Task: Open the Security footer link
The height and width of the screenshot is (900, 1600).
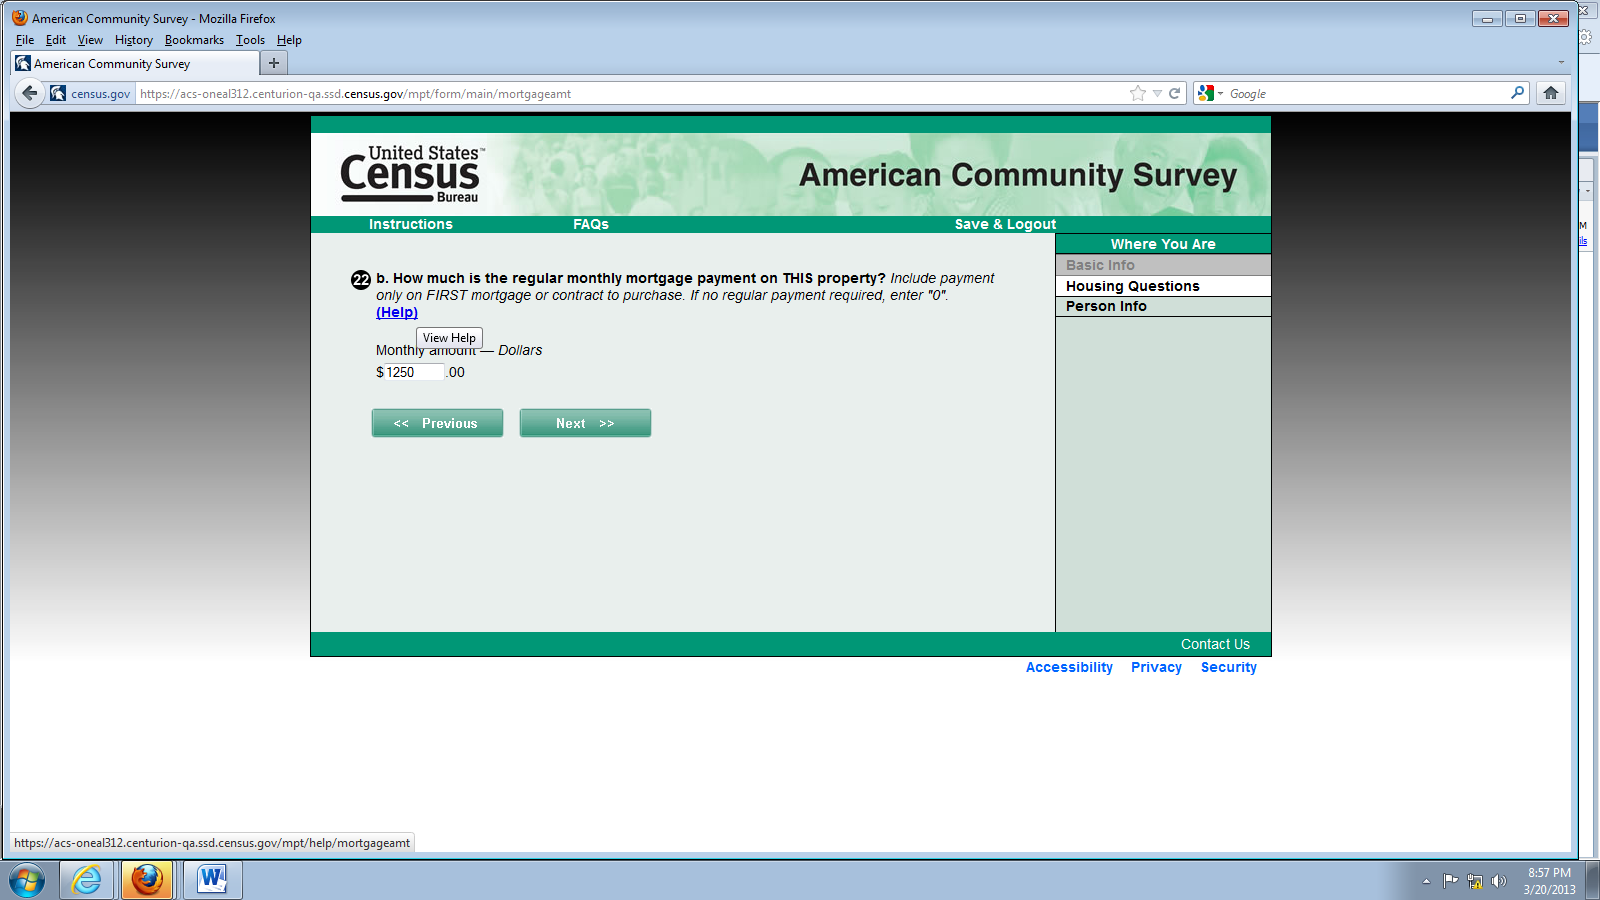Action: click(x=1229, y=667)
